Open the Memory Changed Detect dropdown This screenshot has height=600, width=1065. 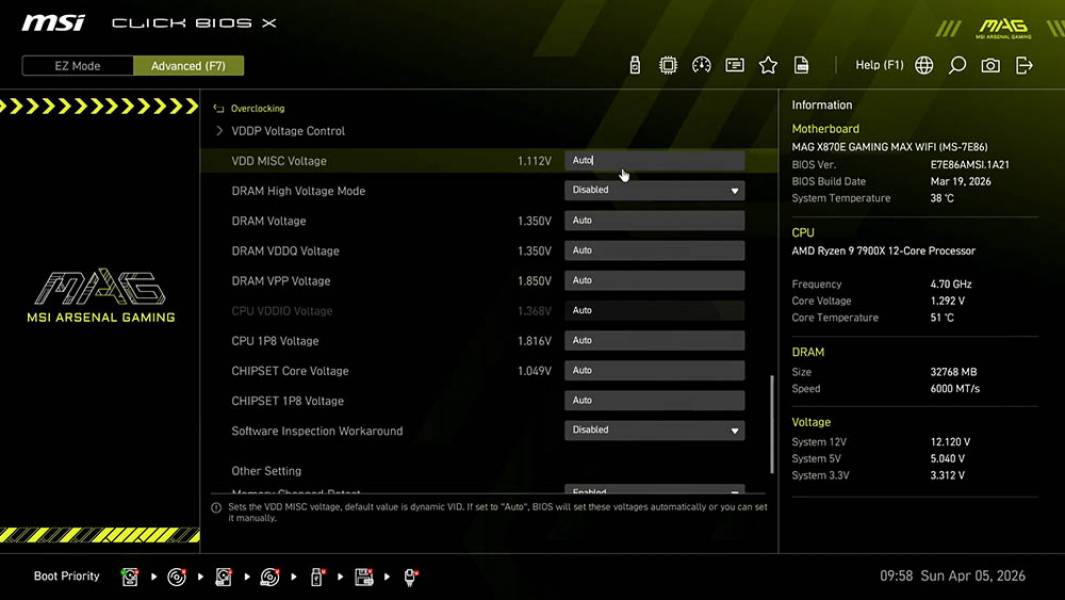coord(654,491)
